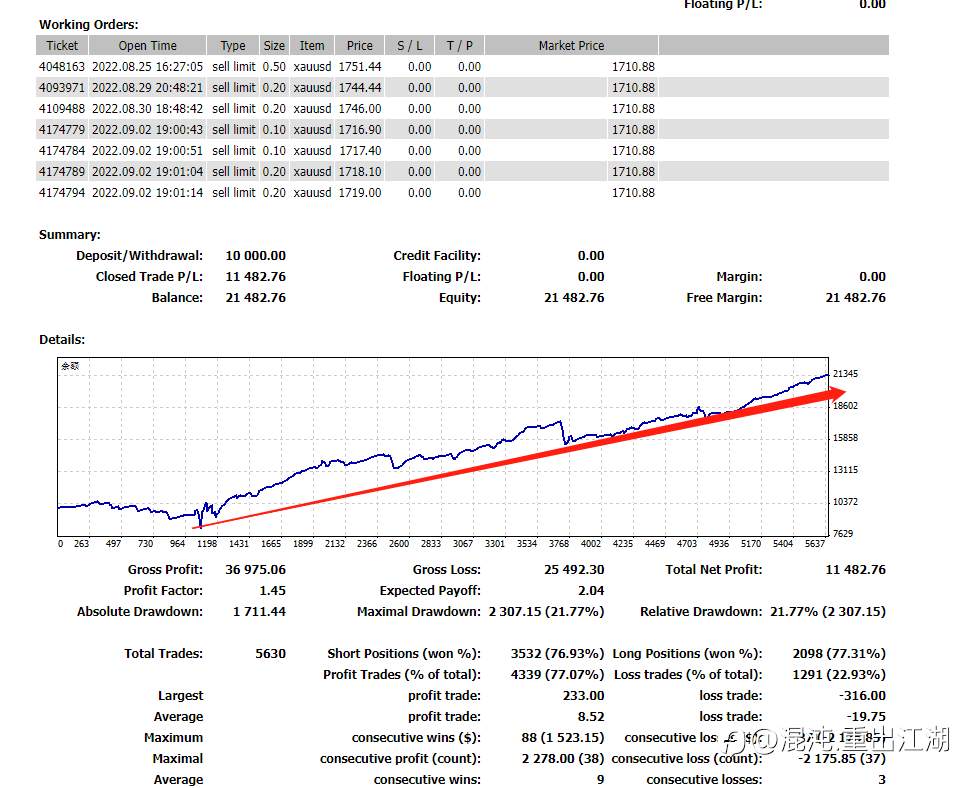960x788 pixels.
Task: Select ticket number 4174789
Action: (x=62, y=171)
